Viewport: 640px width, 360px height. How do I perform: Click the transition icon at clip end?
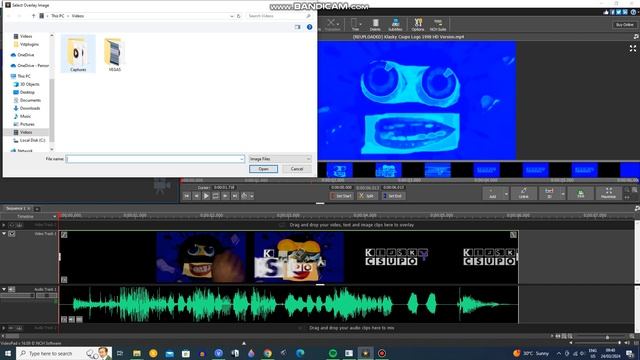point(513,235)
